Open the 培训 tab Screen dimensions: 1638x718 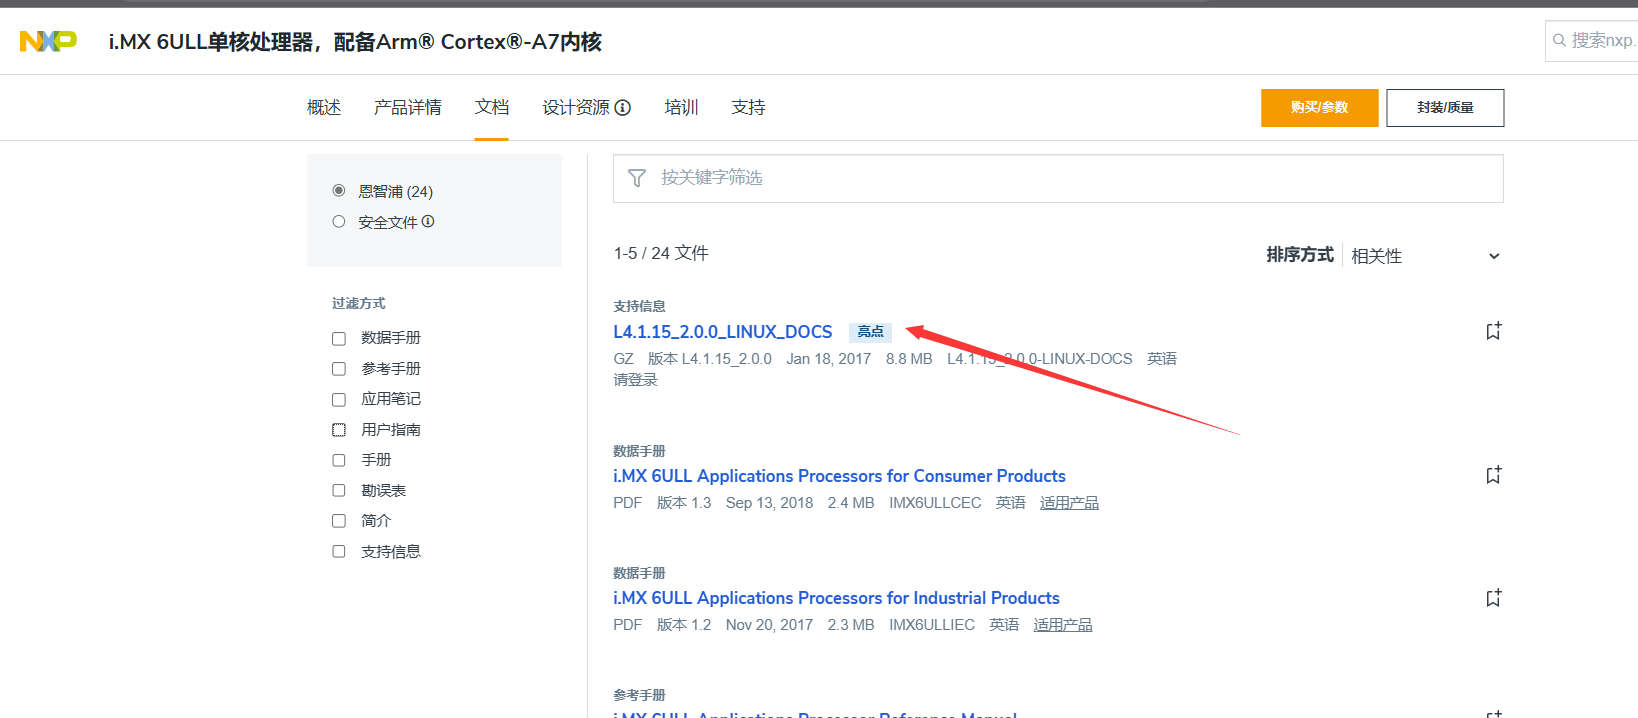[x=681, y=107]
